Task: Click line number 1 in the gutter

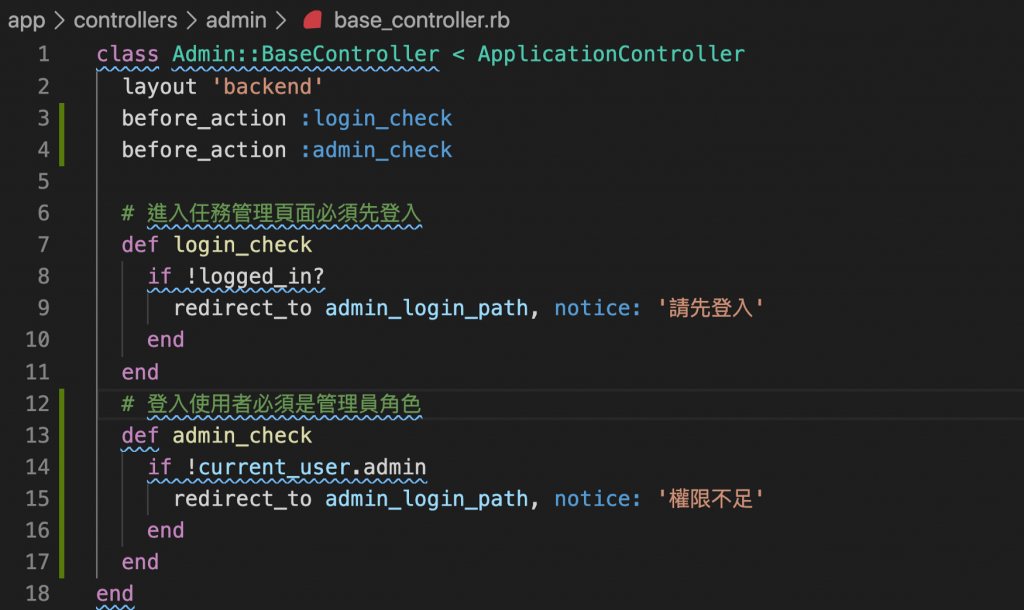Action: pos(43,54)
